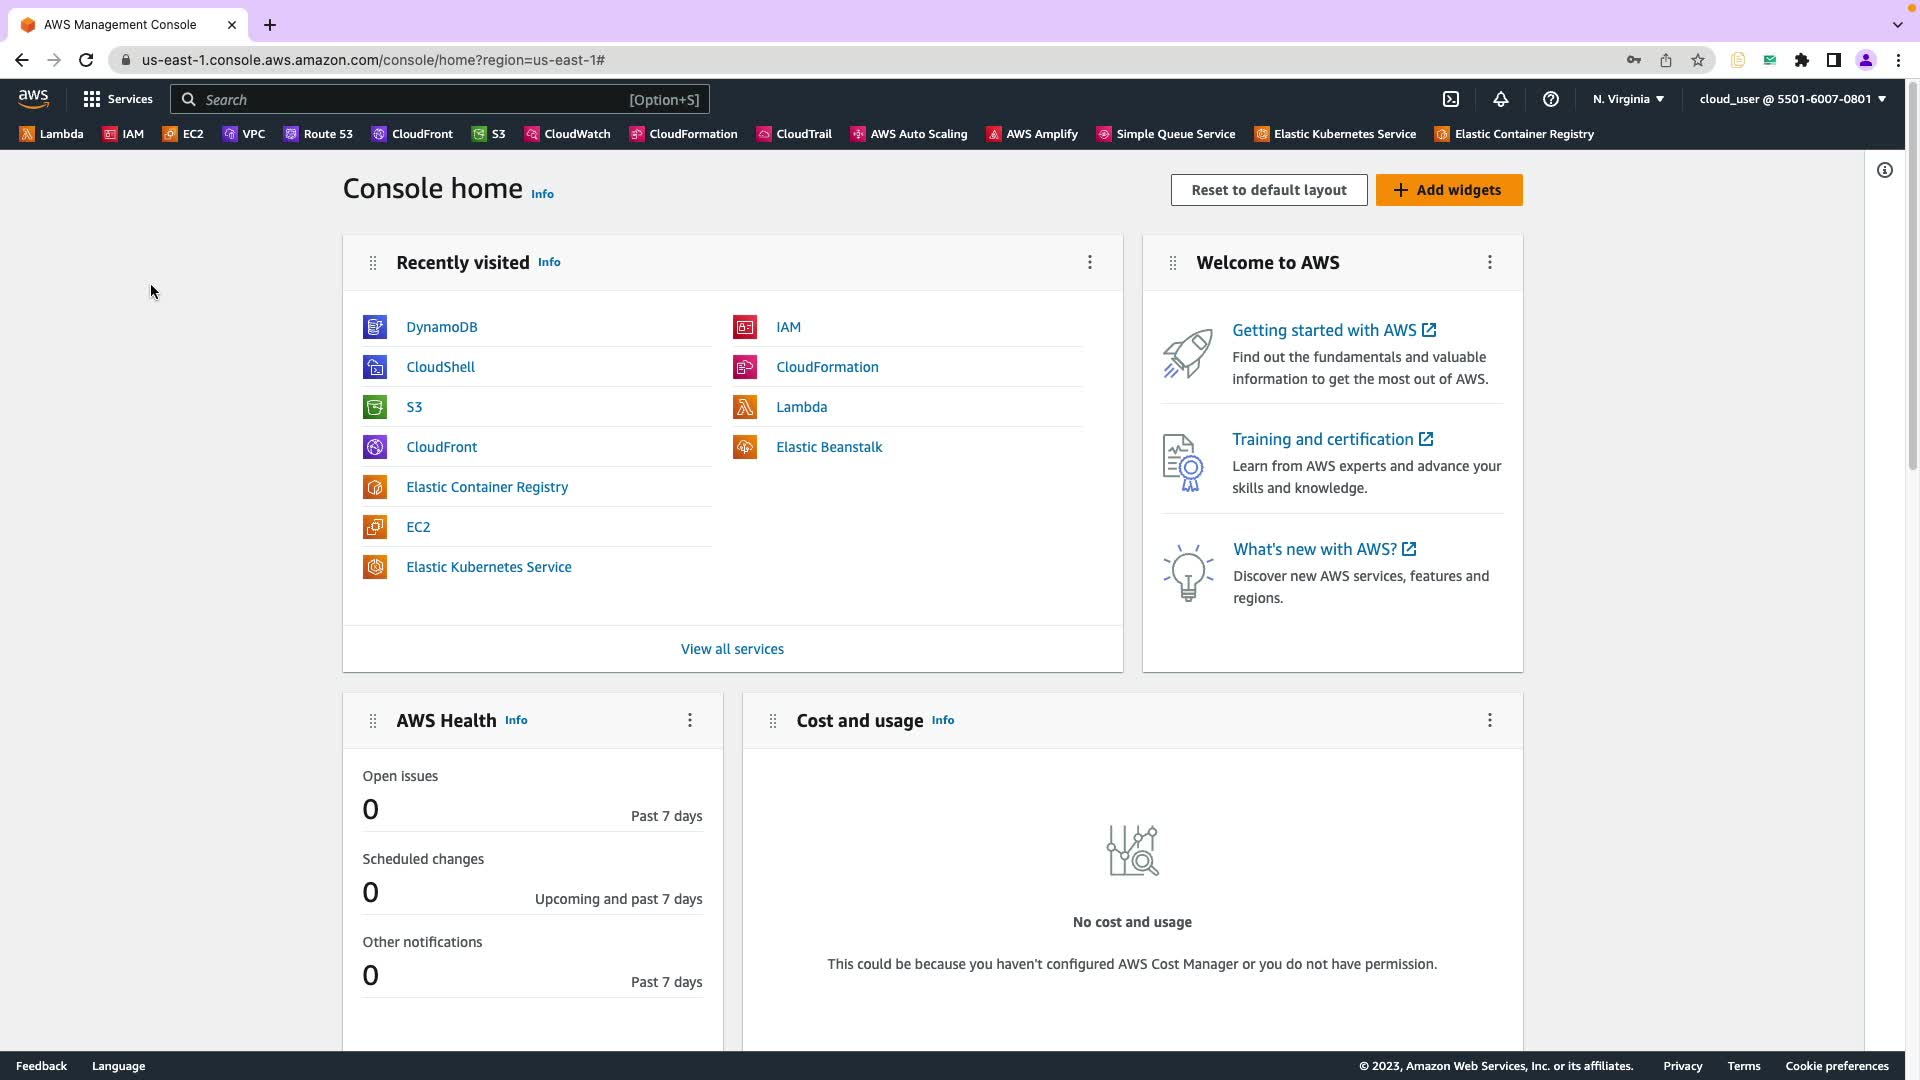Click the DynamoDB service icon
Image resolution: width=1920 pixels, height=1080 pixels.
coord(375,327)
